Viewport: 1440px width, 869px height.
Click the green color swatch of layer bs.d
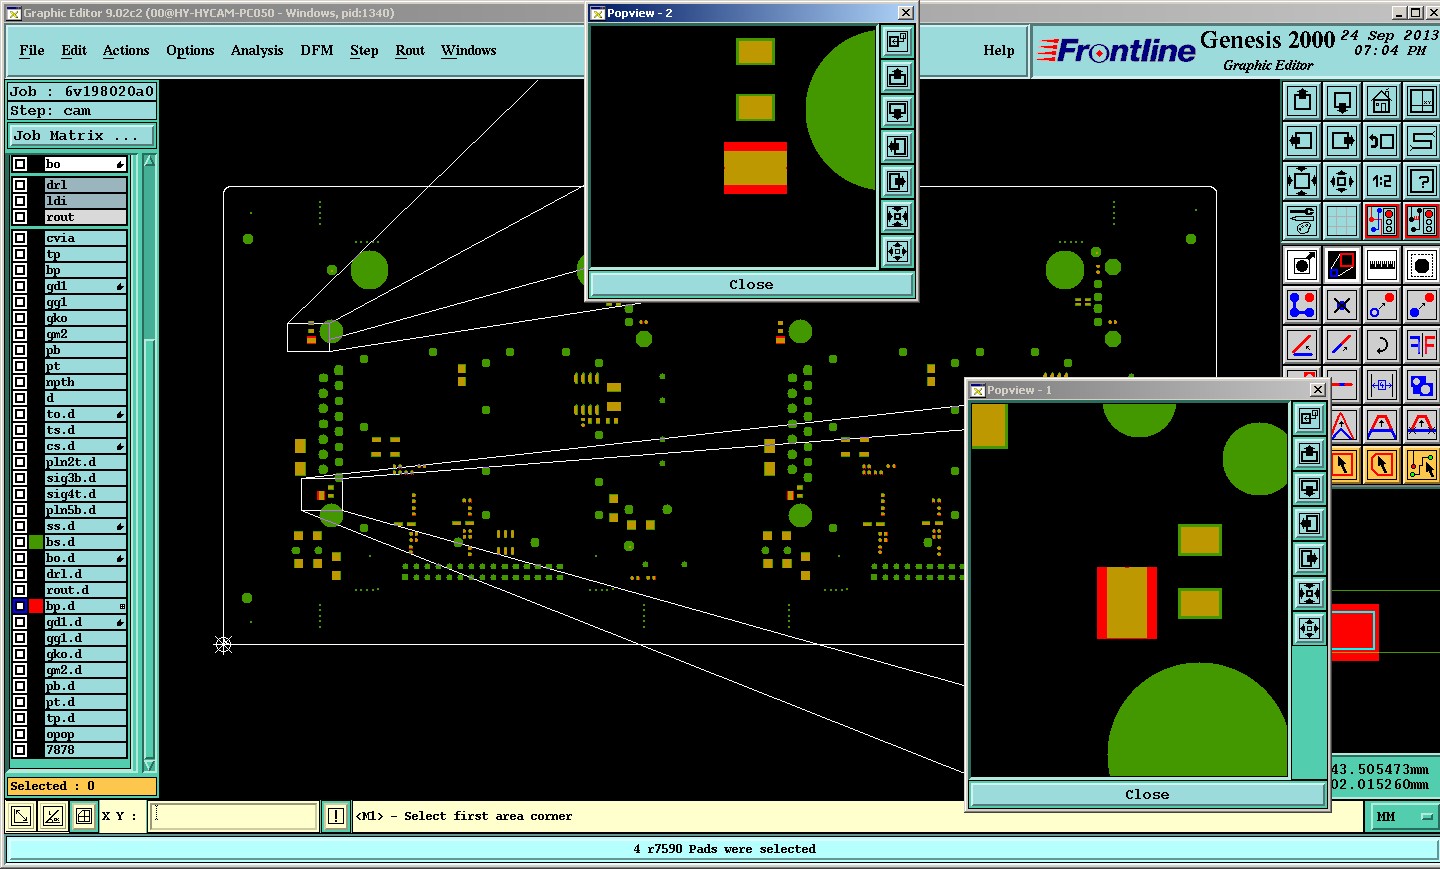point(36,542)
